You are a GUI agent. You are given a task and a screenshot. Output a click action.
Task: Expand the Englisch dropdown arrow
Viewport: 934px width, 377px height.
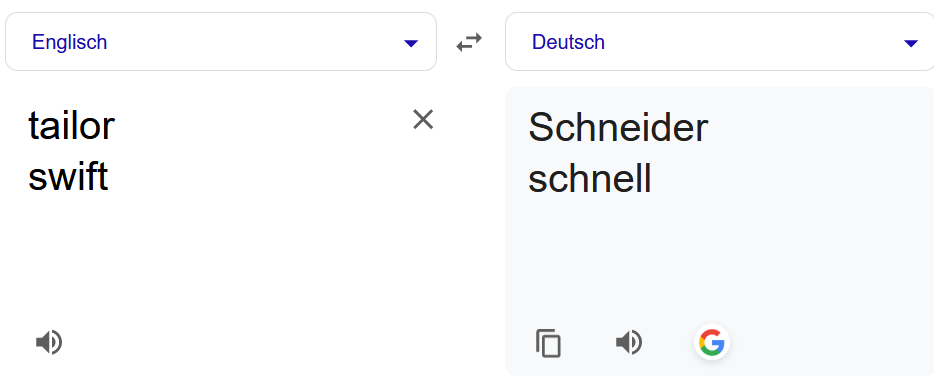[410, 43]
